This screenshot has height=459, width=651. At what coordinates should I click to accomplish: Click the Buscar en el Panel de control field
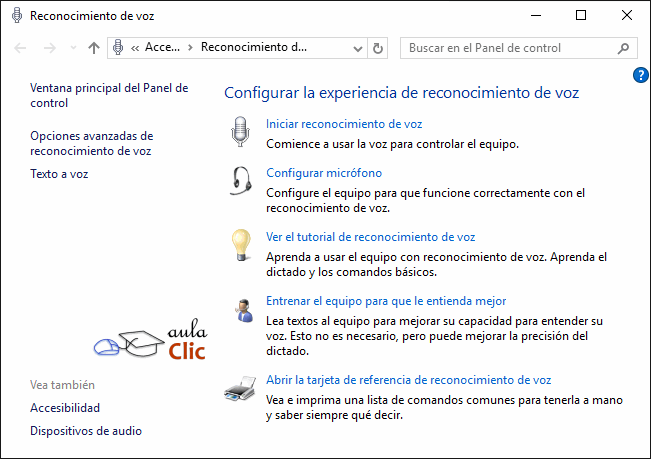click(x=510, y=48)
